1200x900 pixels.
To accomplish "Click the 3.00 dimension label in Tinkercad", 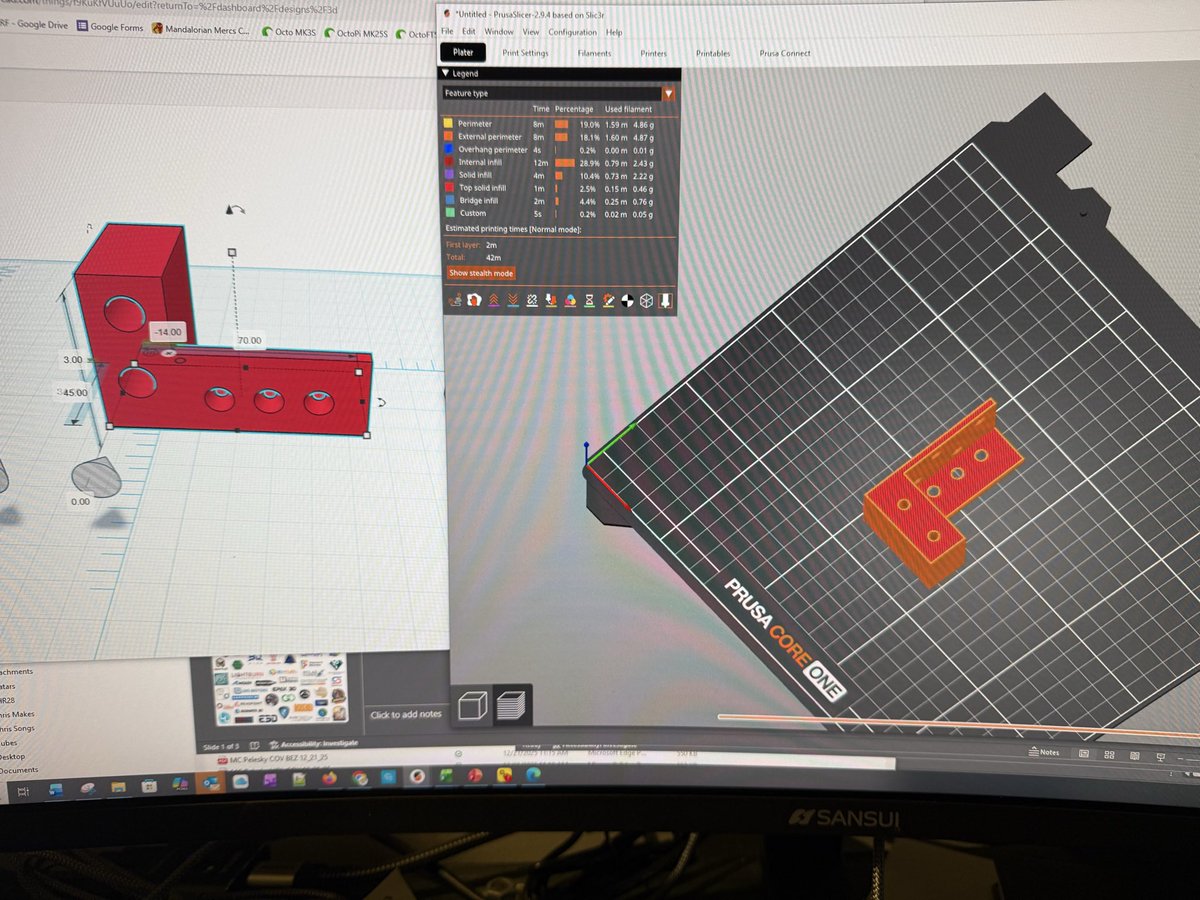I will pos(71,359).
